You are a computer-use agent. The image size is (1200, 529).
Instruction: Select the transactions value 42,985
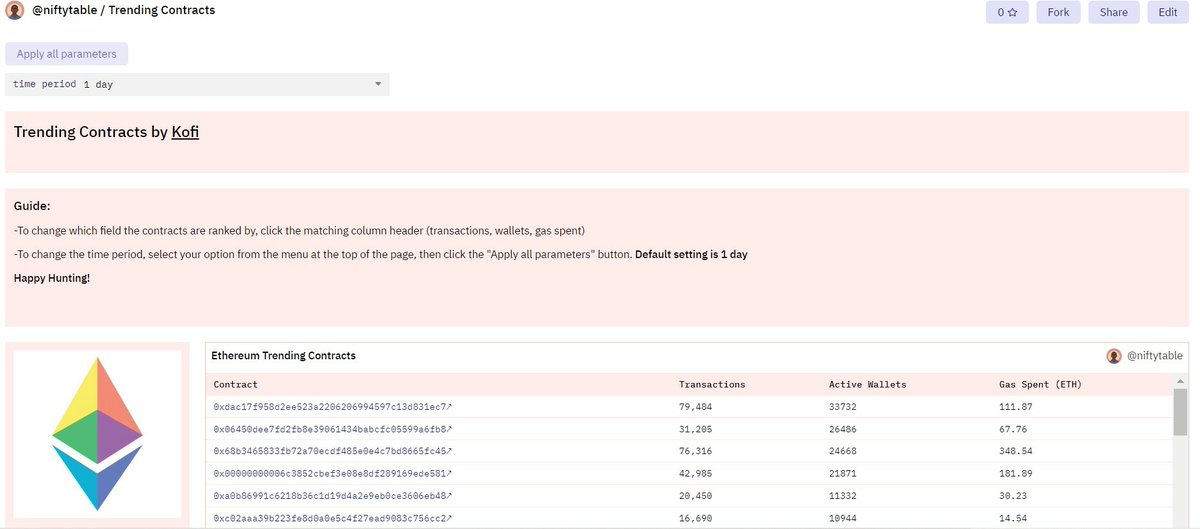point(696,473)
